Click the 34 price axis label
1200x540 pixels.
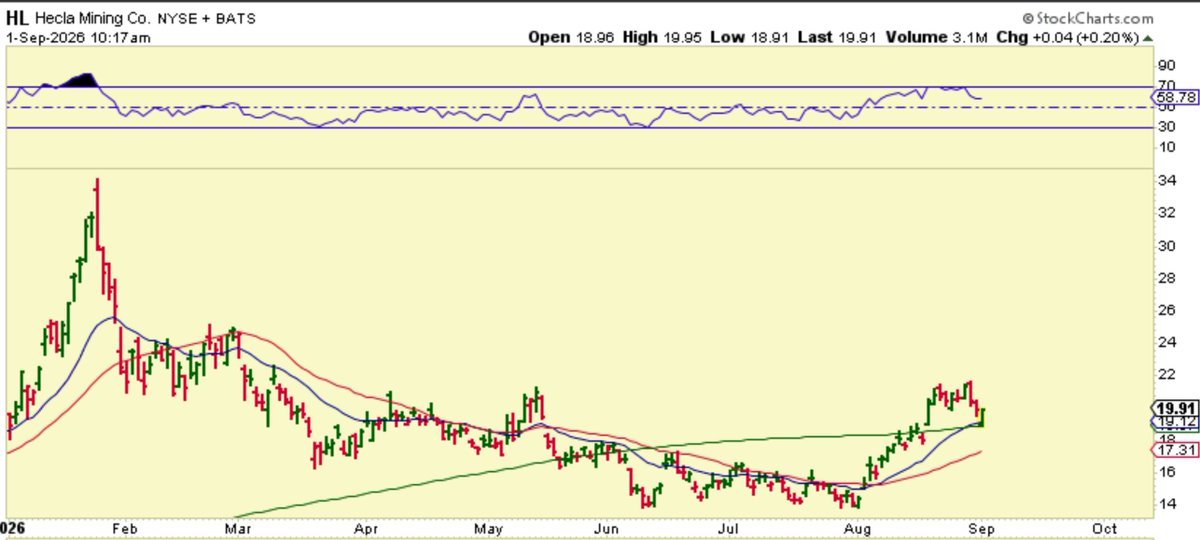(x=1166, y=181)
